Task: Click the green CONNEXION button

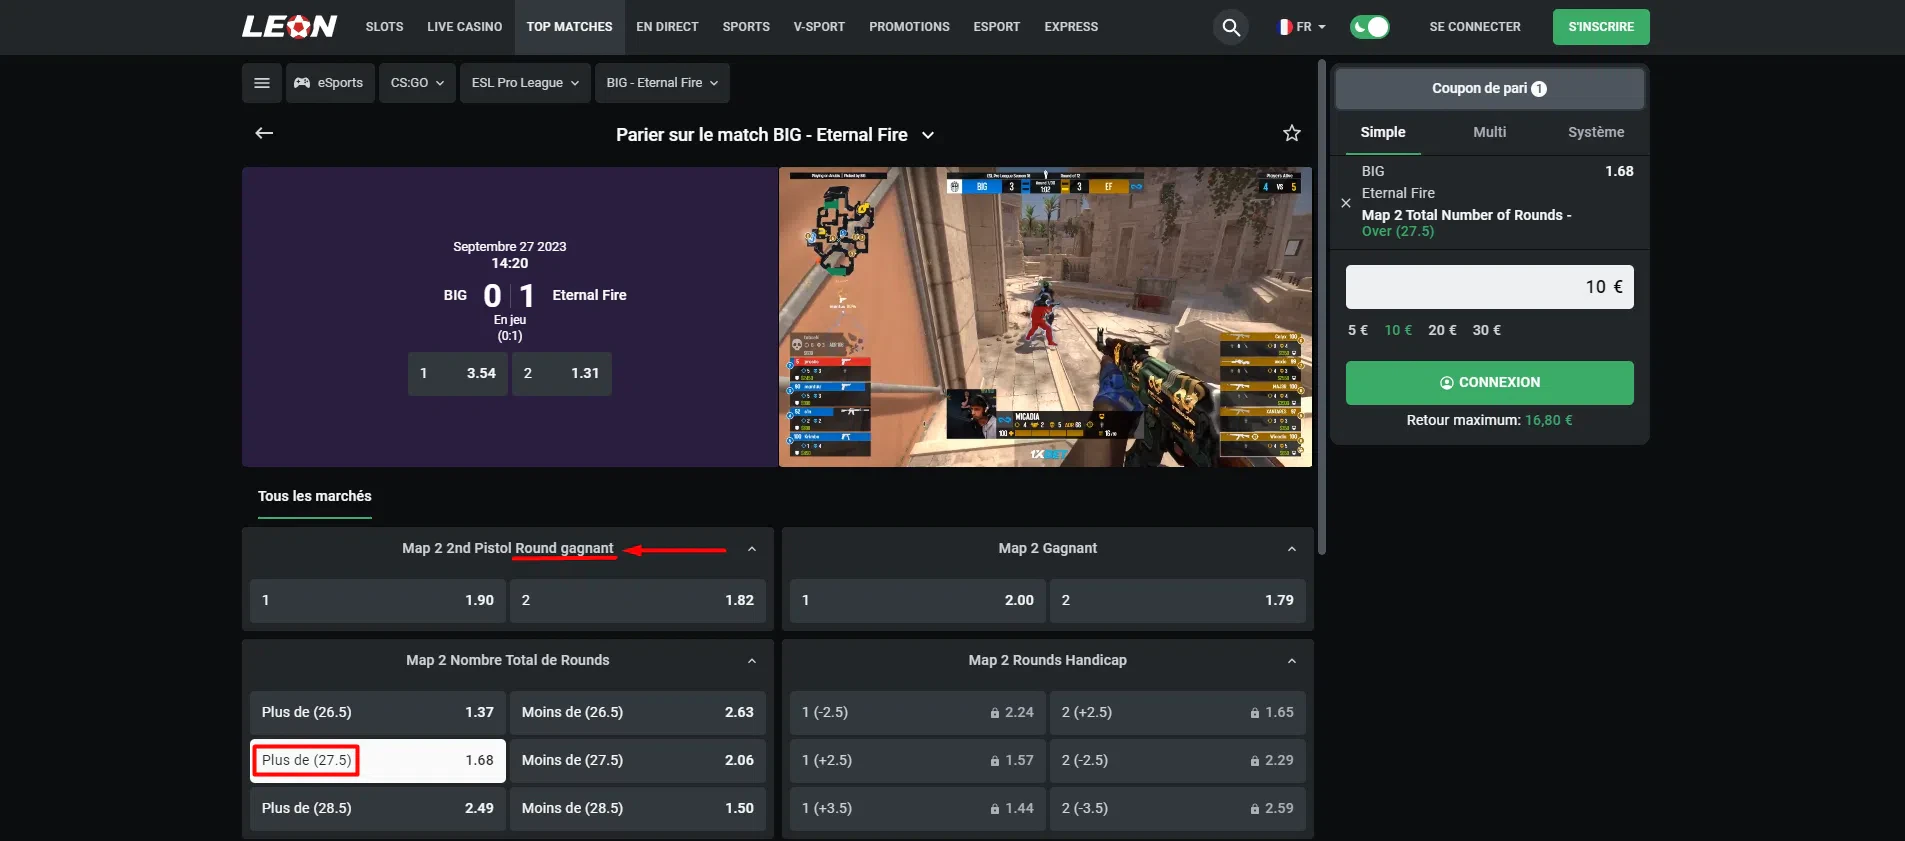Action: point(1489,383)
